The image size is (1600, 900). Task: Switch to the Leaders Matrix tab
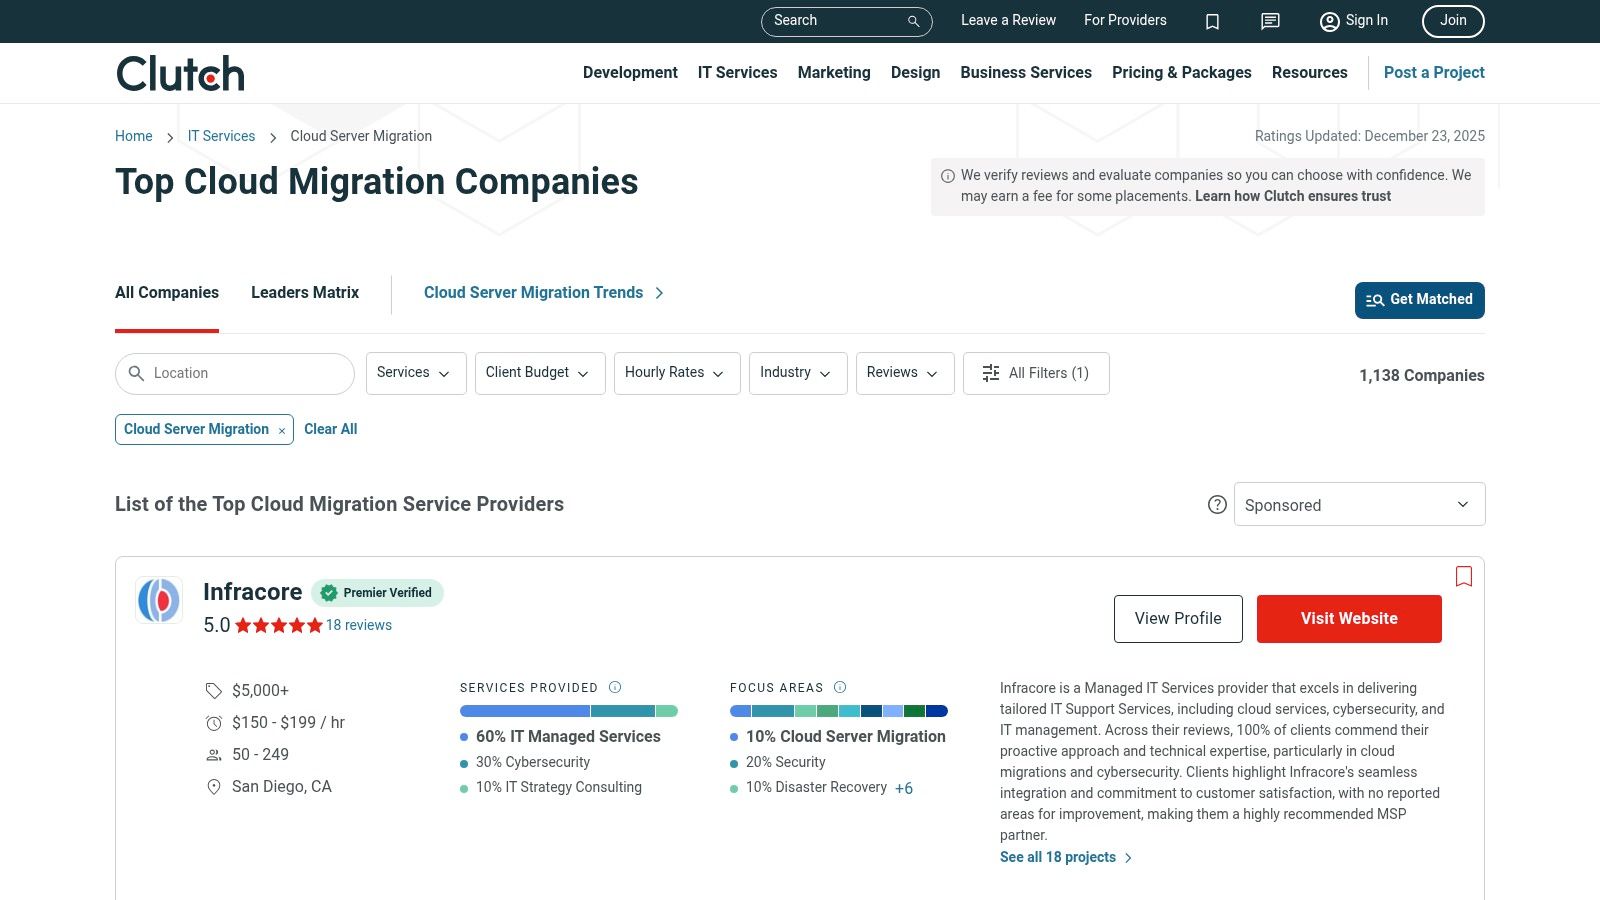pos(304,292)
